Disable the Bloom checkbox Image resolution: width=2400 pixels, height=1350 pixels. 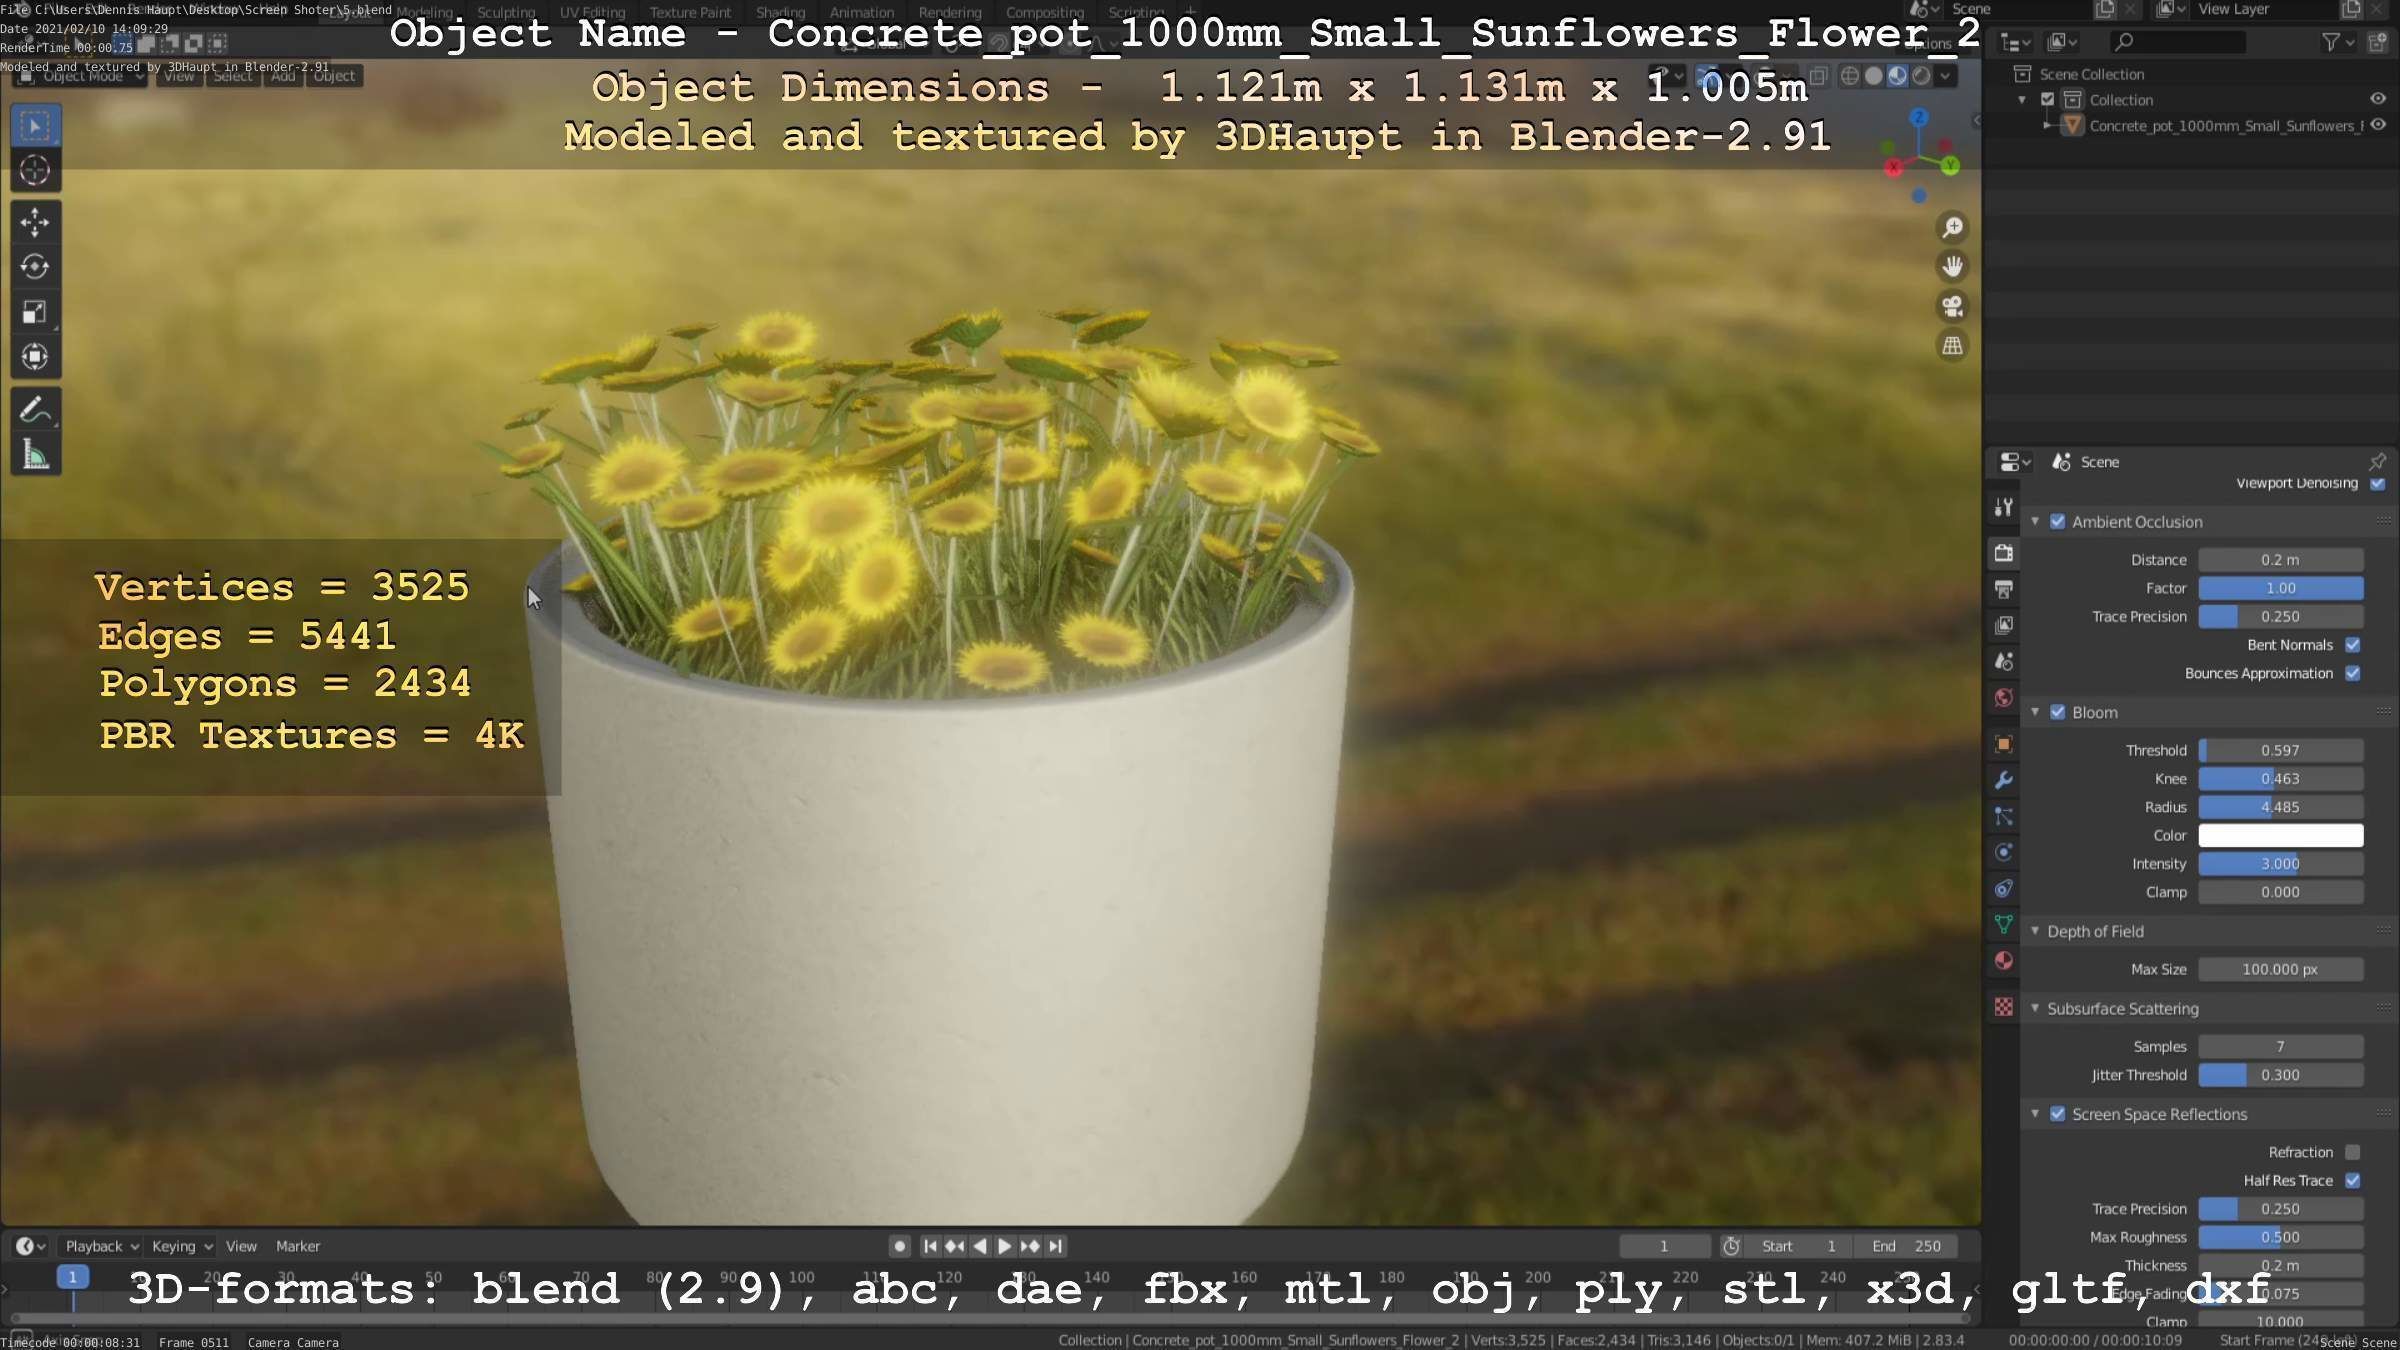click(x=2058, y=712)
